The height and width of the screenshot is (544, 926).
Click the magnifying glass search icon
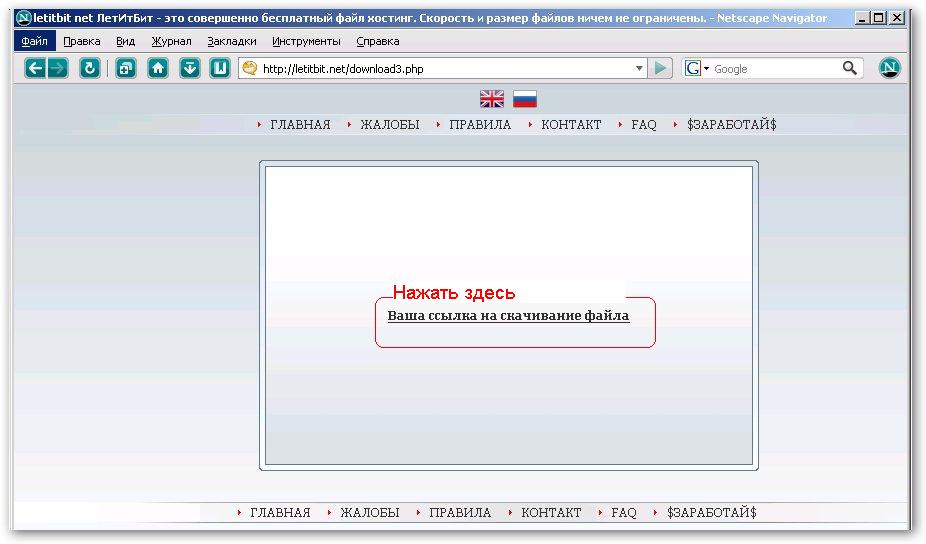[x=850, y=69]
